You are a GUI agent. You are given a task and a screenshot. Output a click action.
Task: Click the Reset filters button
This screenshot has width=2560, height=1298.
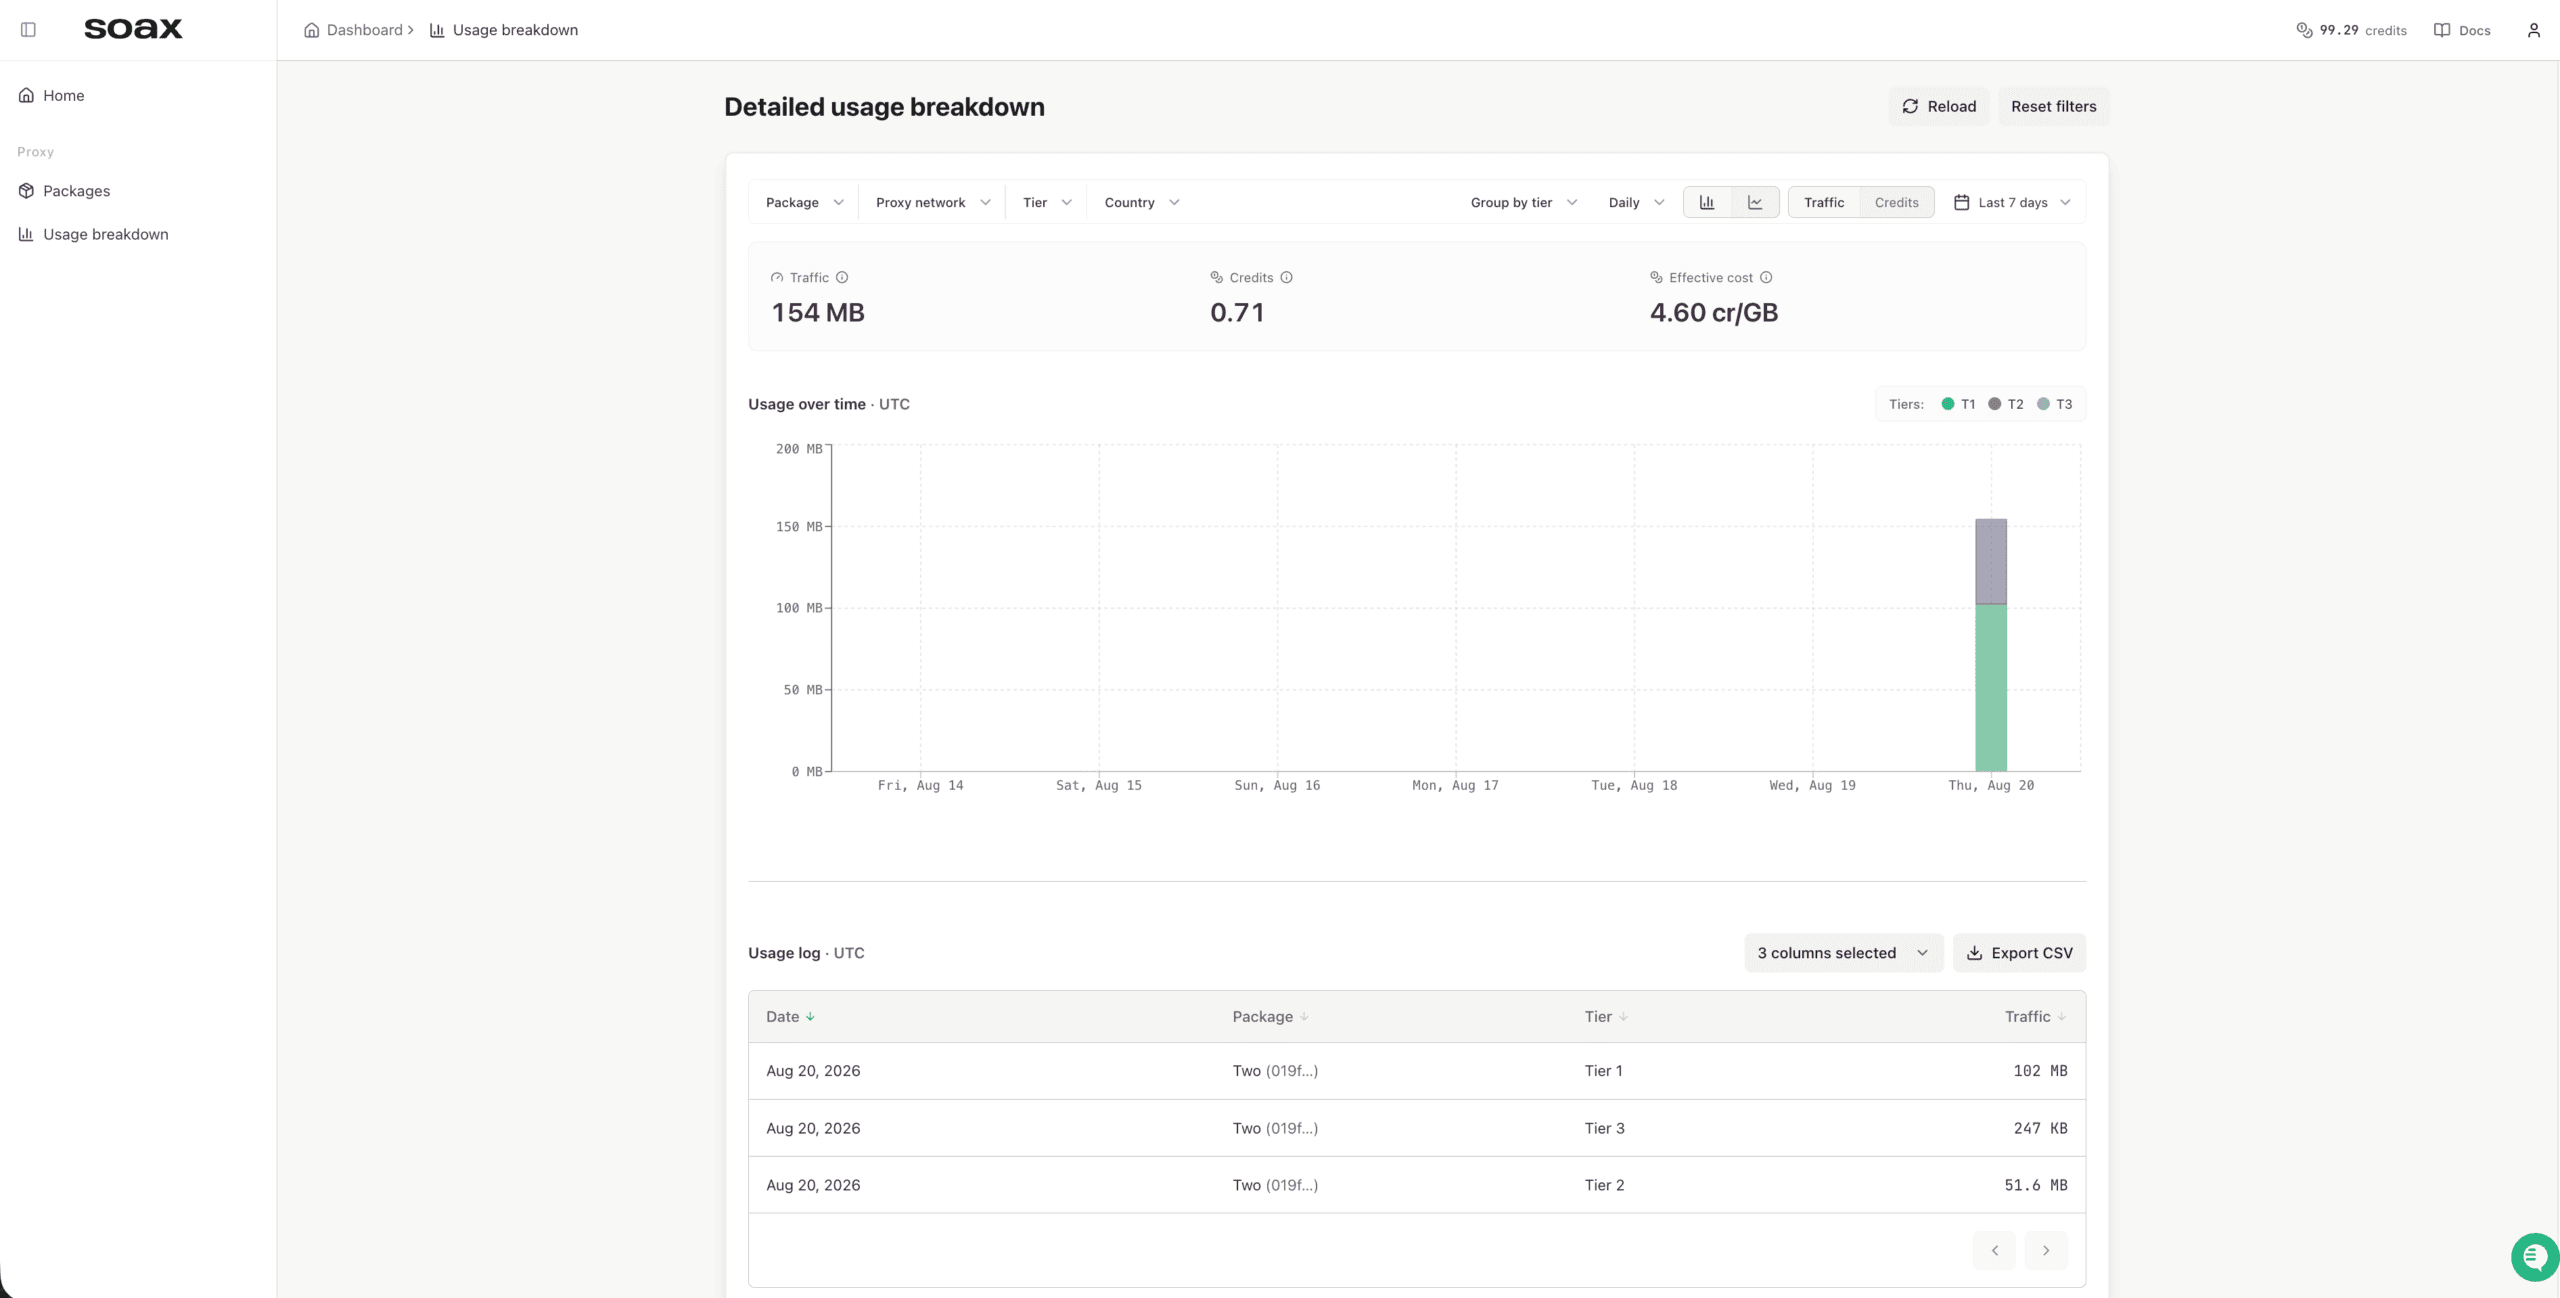click(2053, 106)
